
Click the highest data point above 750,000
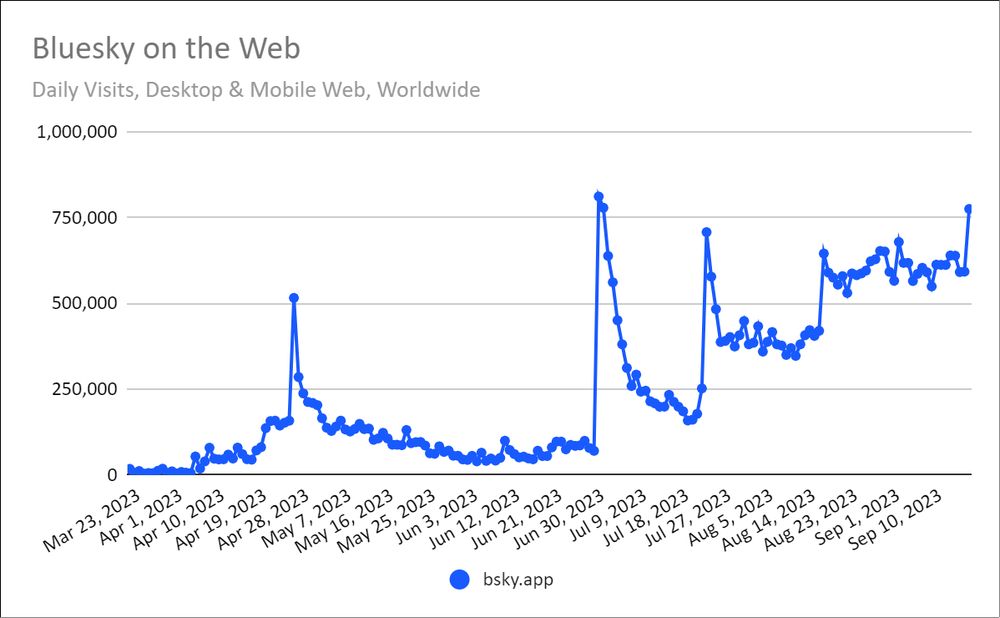[x=598, y=196]
